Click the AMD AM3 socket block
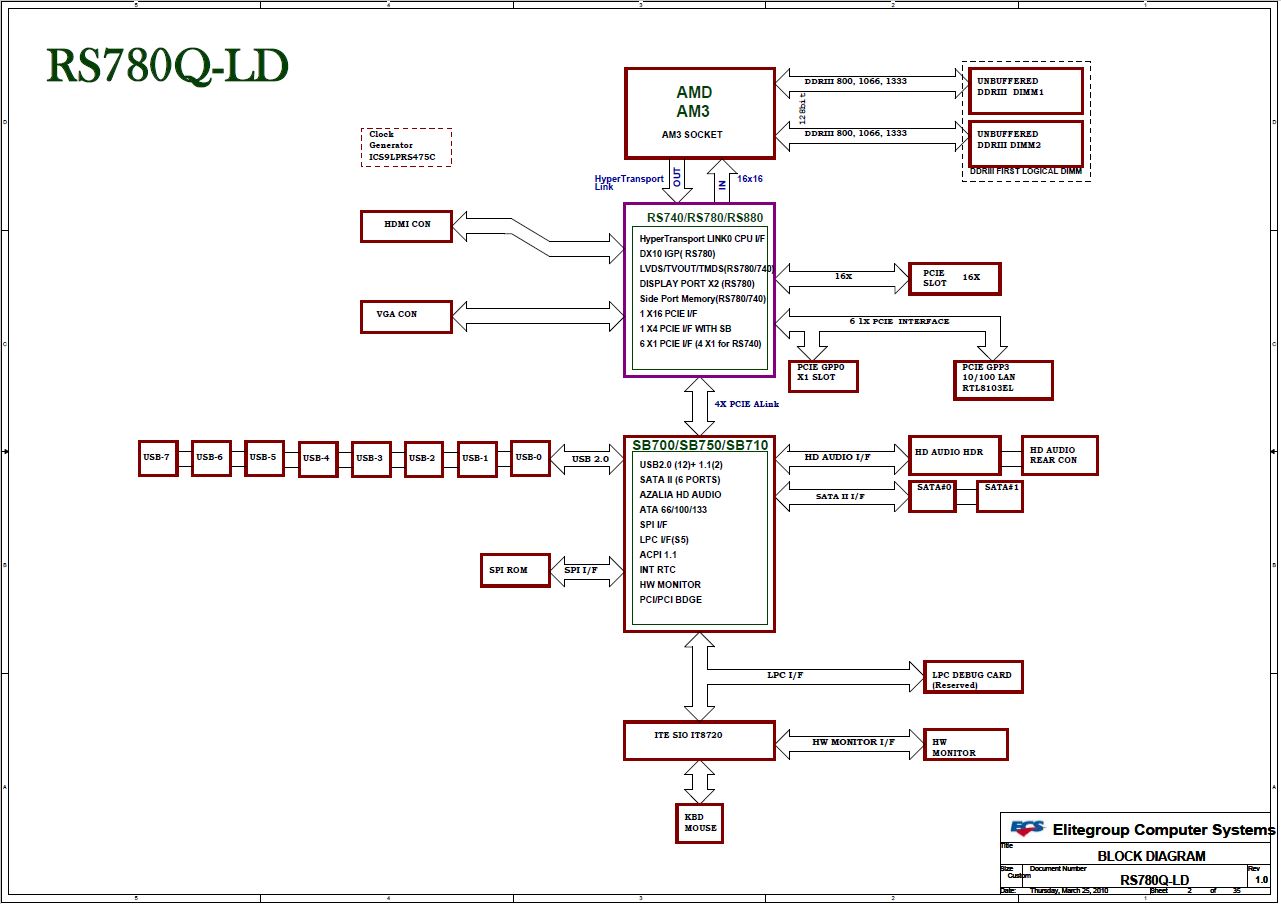 [x=700, y=113]
